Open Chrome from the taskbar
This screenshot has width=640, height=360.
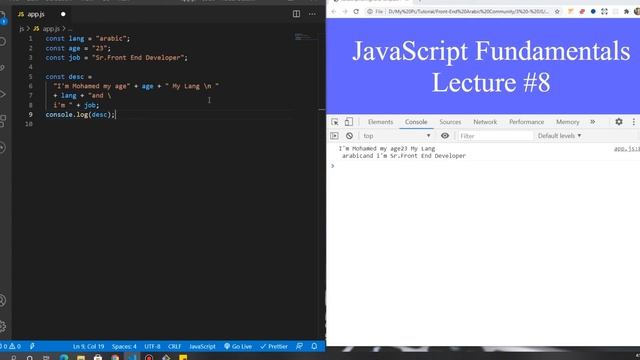(115, 357)
